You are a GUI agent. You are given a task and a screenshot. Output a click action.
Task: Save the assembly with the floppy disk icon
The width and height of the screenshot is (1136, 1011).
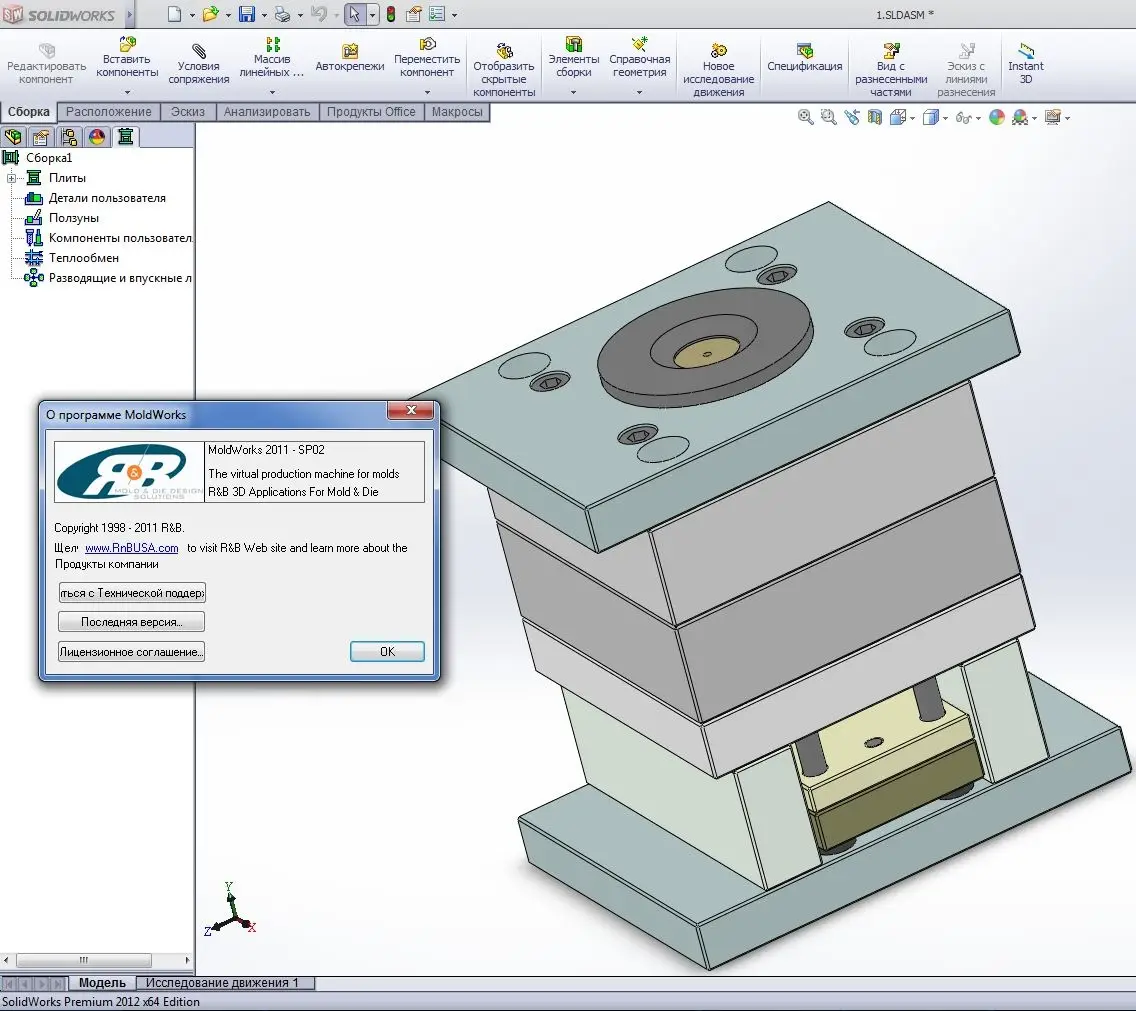247,14
